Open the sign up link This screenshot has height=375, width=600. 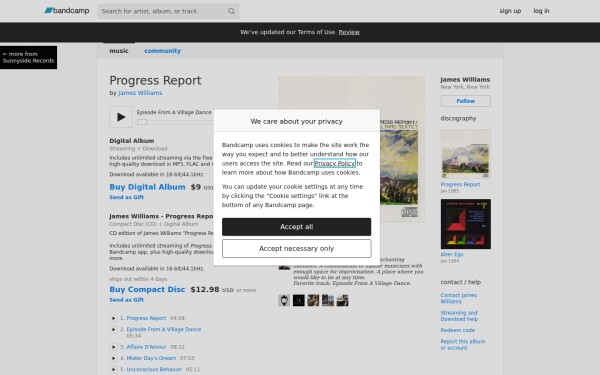coord(510,11)
